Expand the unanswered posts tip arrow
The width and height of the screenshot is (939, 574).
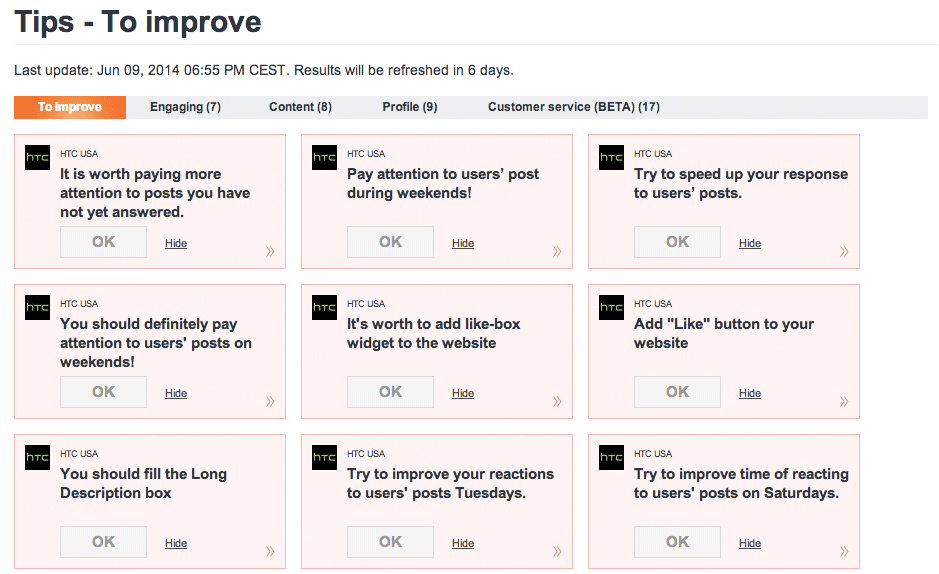point(270,252)
